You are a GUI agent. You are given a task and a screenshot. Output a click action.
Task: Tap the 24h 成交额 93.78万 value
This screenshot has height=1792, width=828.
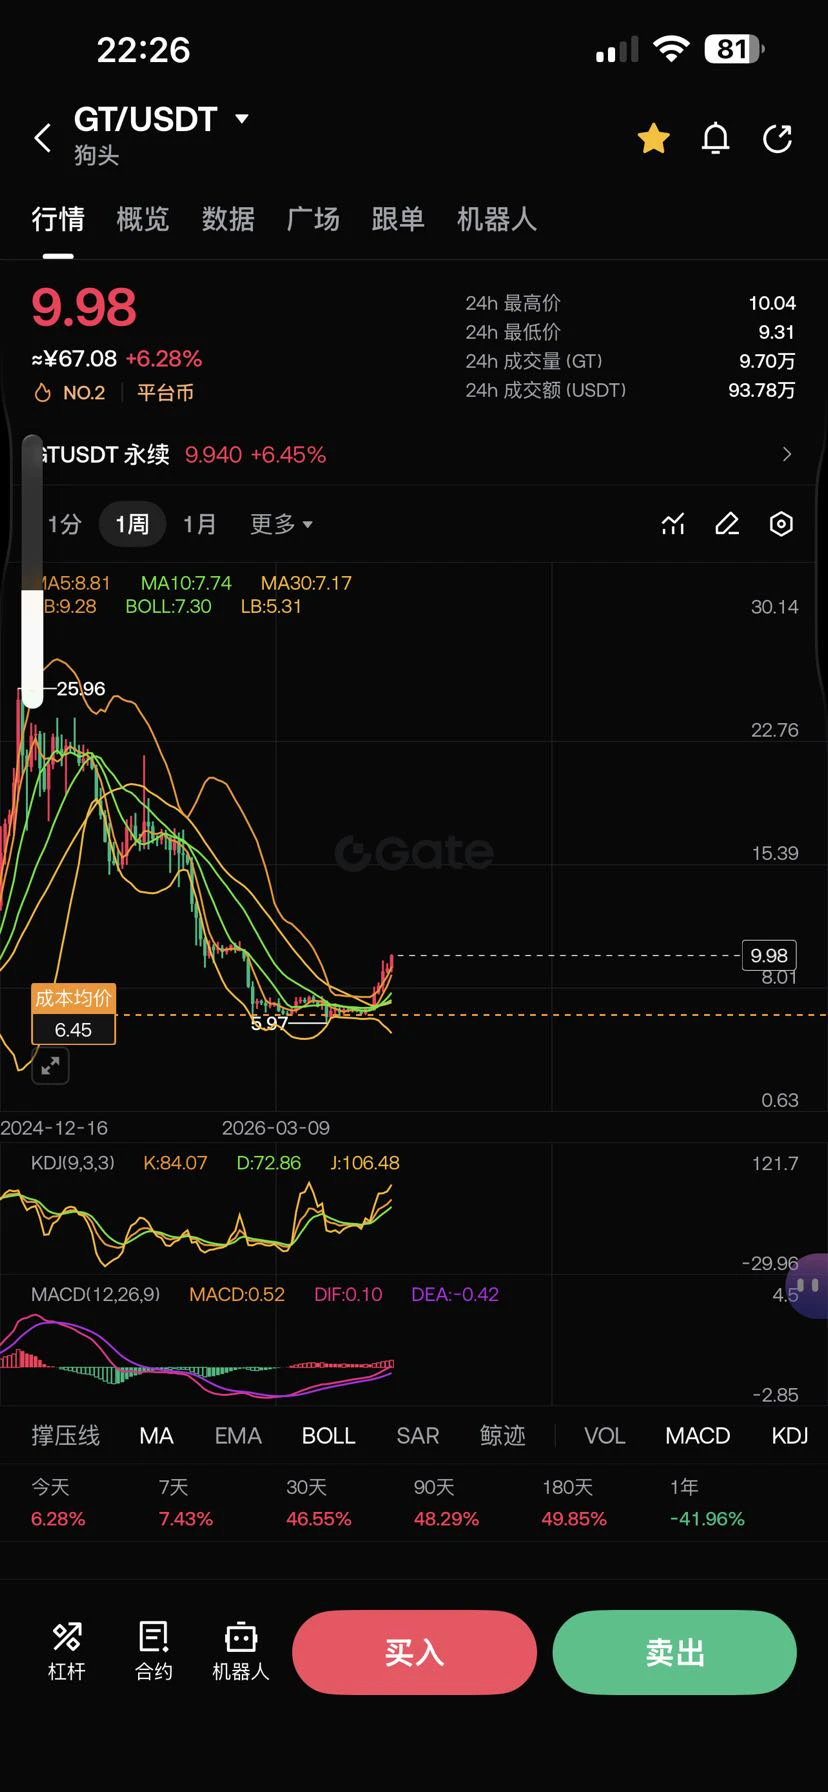coord(762,390)
